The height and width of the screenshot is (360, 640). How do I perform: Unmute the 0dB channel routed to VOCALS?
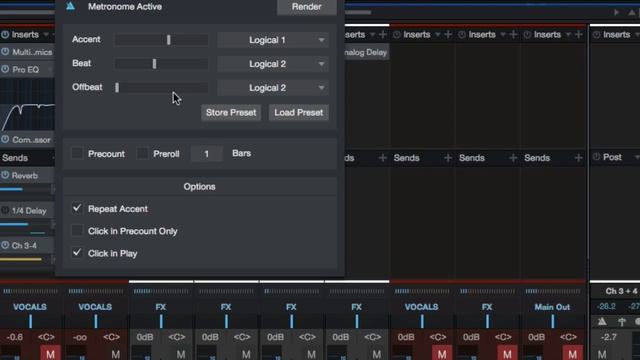coord(442,353)
